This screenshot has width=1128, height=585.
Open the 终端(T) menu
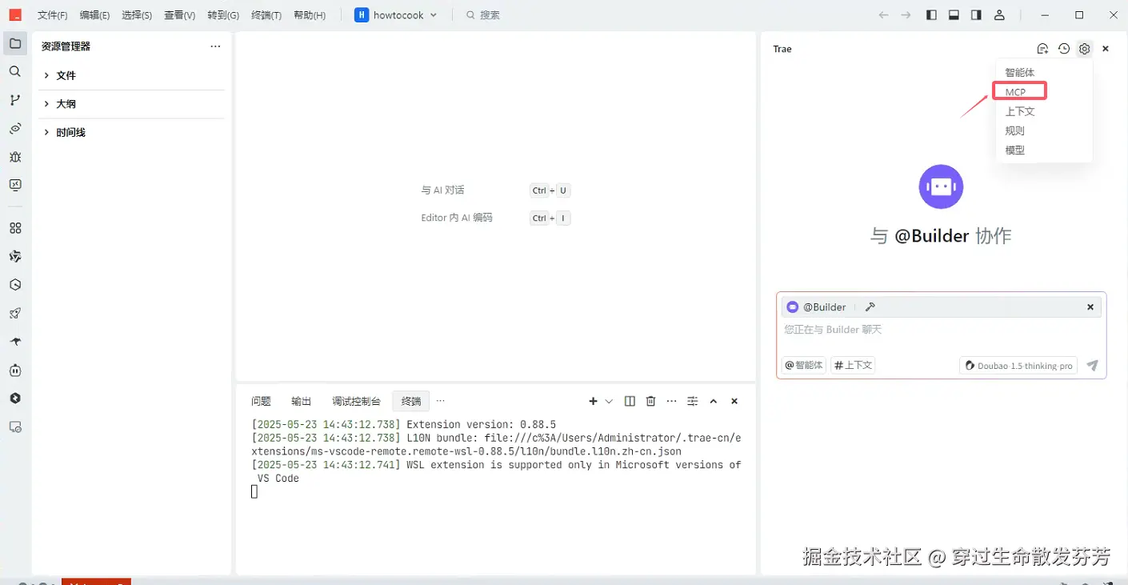tap(266, 15)
